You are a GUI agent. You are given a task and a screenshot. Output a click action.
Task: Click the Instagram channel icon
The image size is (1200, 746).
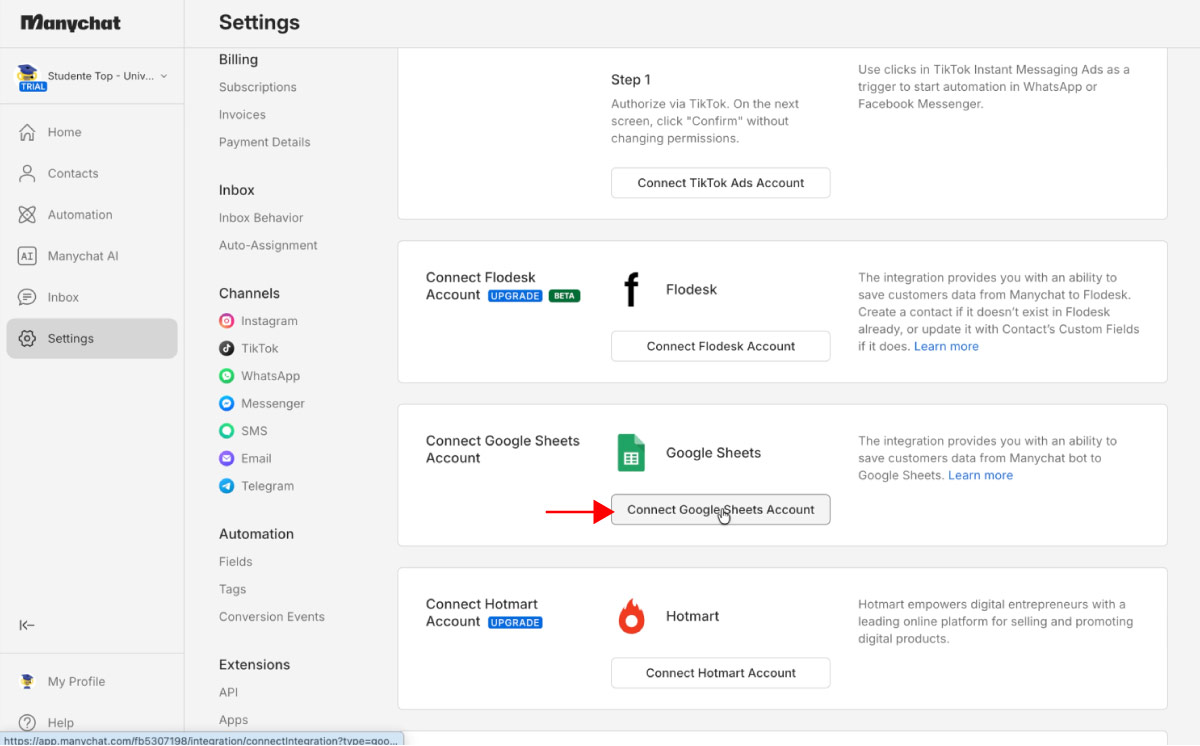[x=227, y=321]
